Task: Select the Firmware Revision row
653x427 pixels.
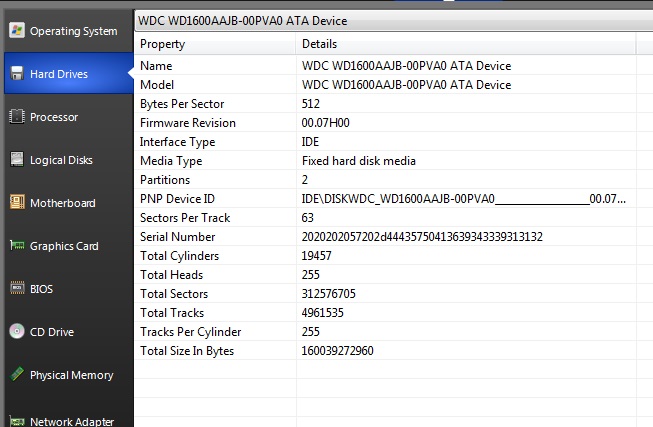Action: tap(188, 123)
